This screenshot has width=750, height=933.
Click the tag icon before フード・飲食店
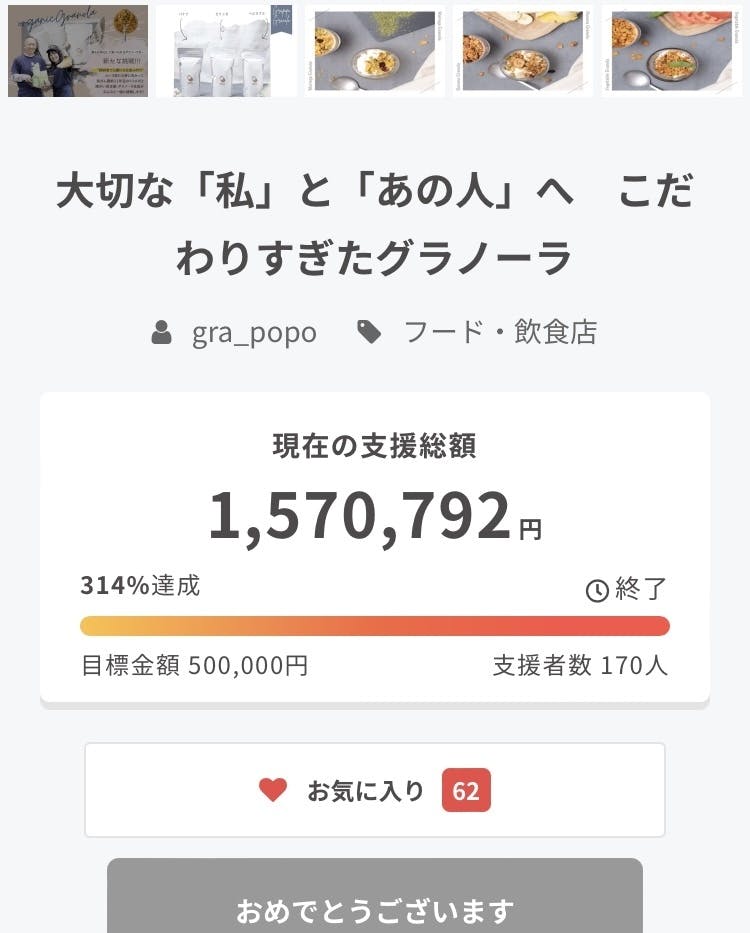[369, 332]
